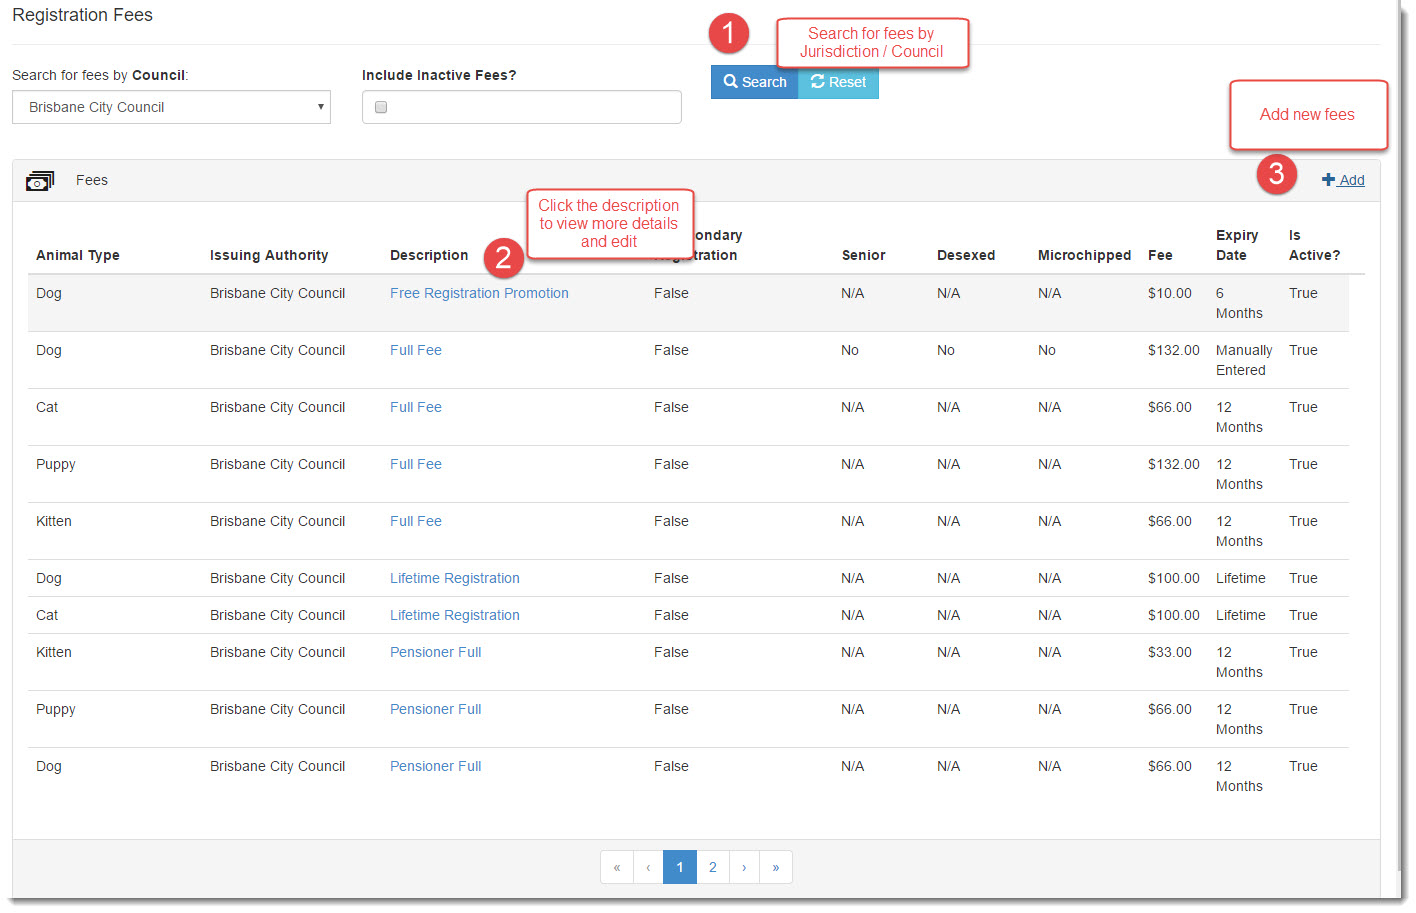
Task: Go to next page with › button
Action: point(744,867)
